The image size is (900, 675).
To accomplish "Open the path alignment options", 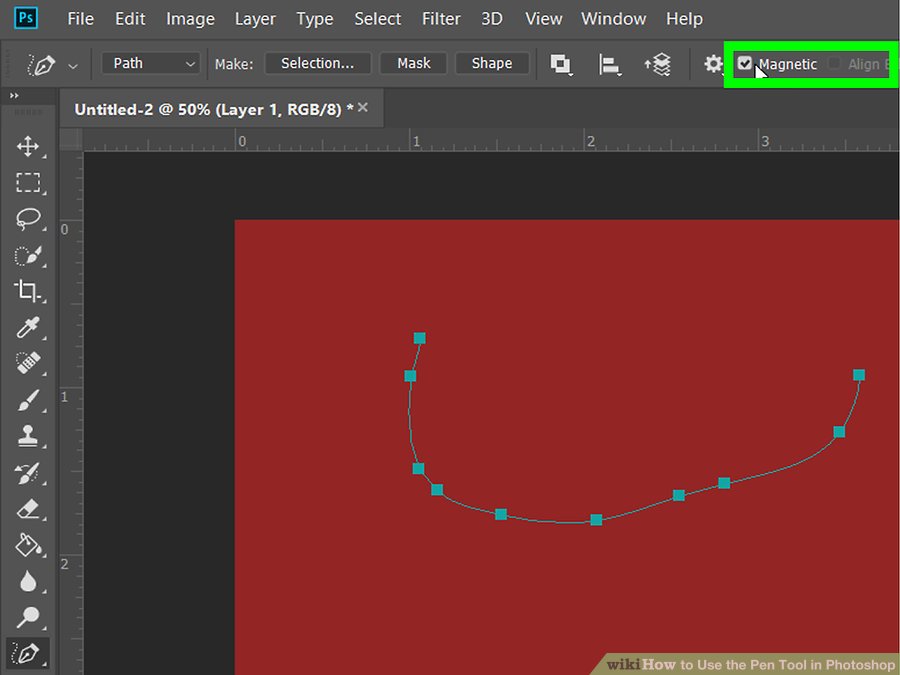I will coord(609,64).
